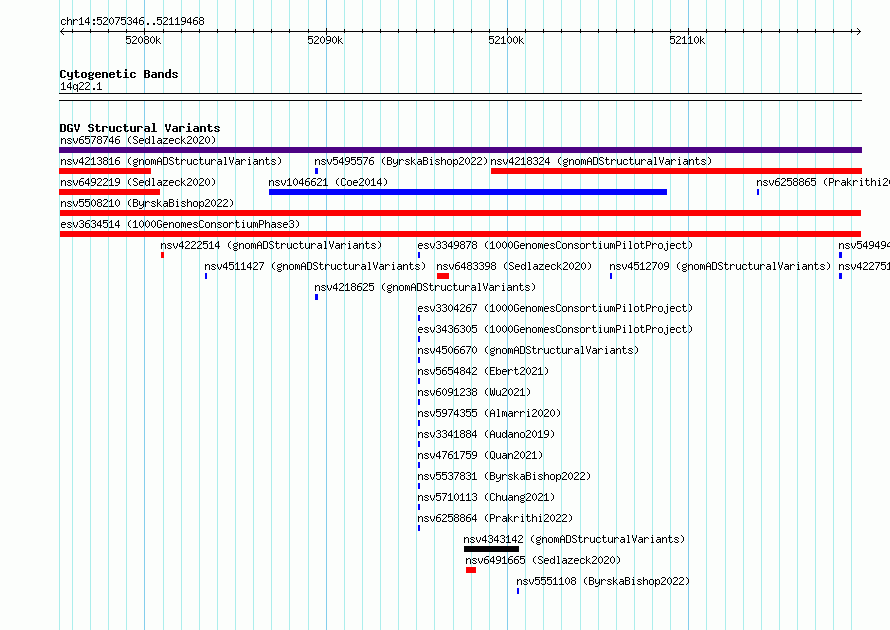Viewport: 890px width, 630px height.
Task: Open variant nsv4343142 (gnomADStructuralVariants) label
Action: tap(574, 539)
